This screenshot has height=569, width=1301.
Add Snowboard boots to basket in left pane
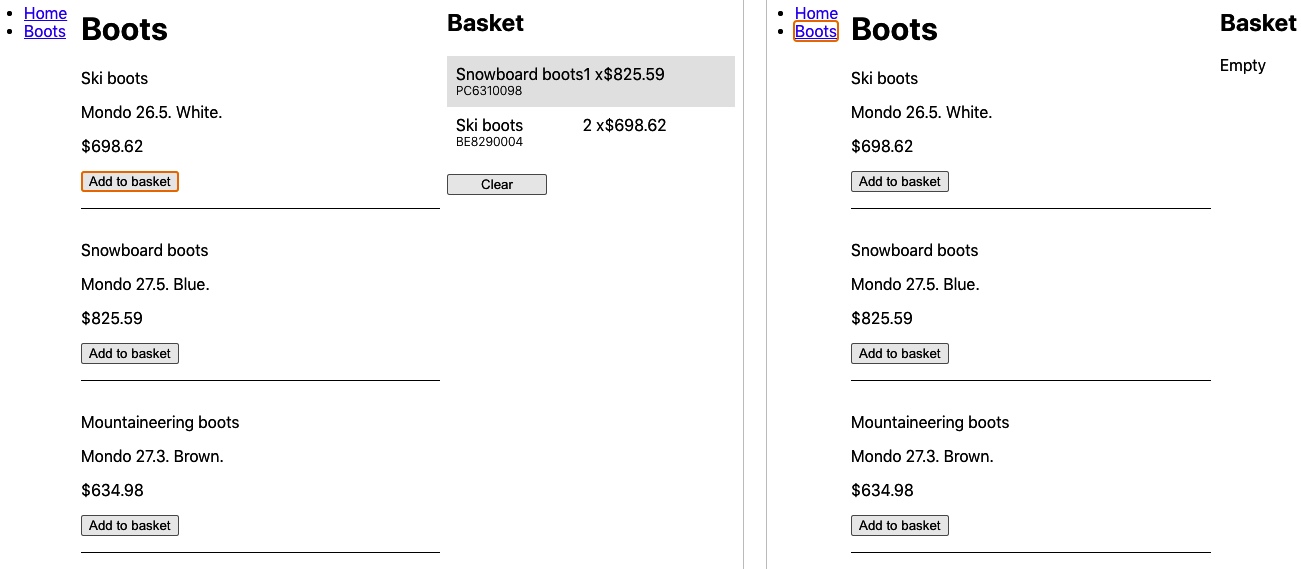(x=130, y=353)
